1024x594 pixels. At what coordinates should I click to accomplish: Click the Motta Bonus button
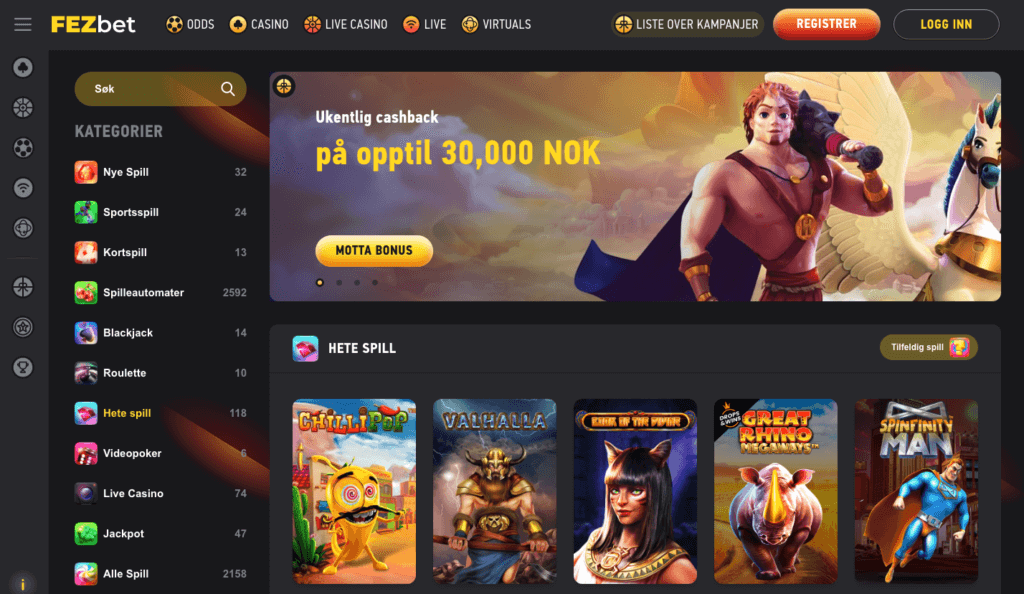(374, 251)
